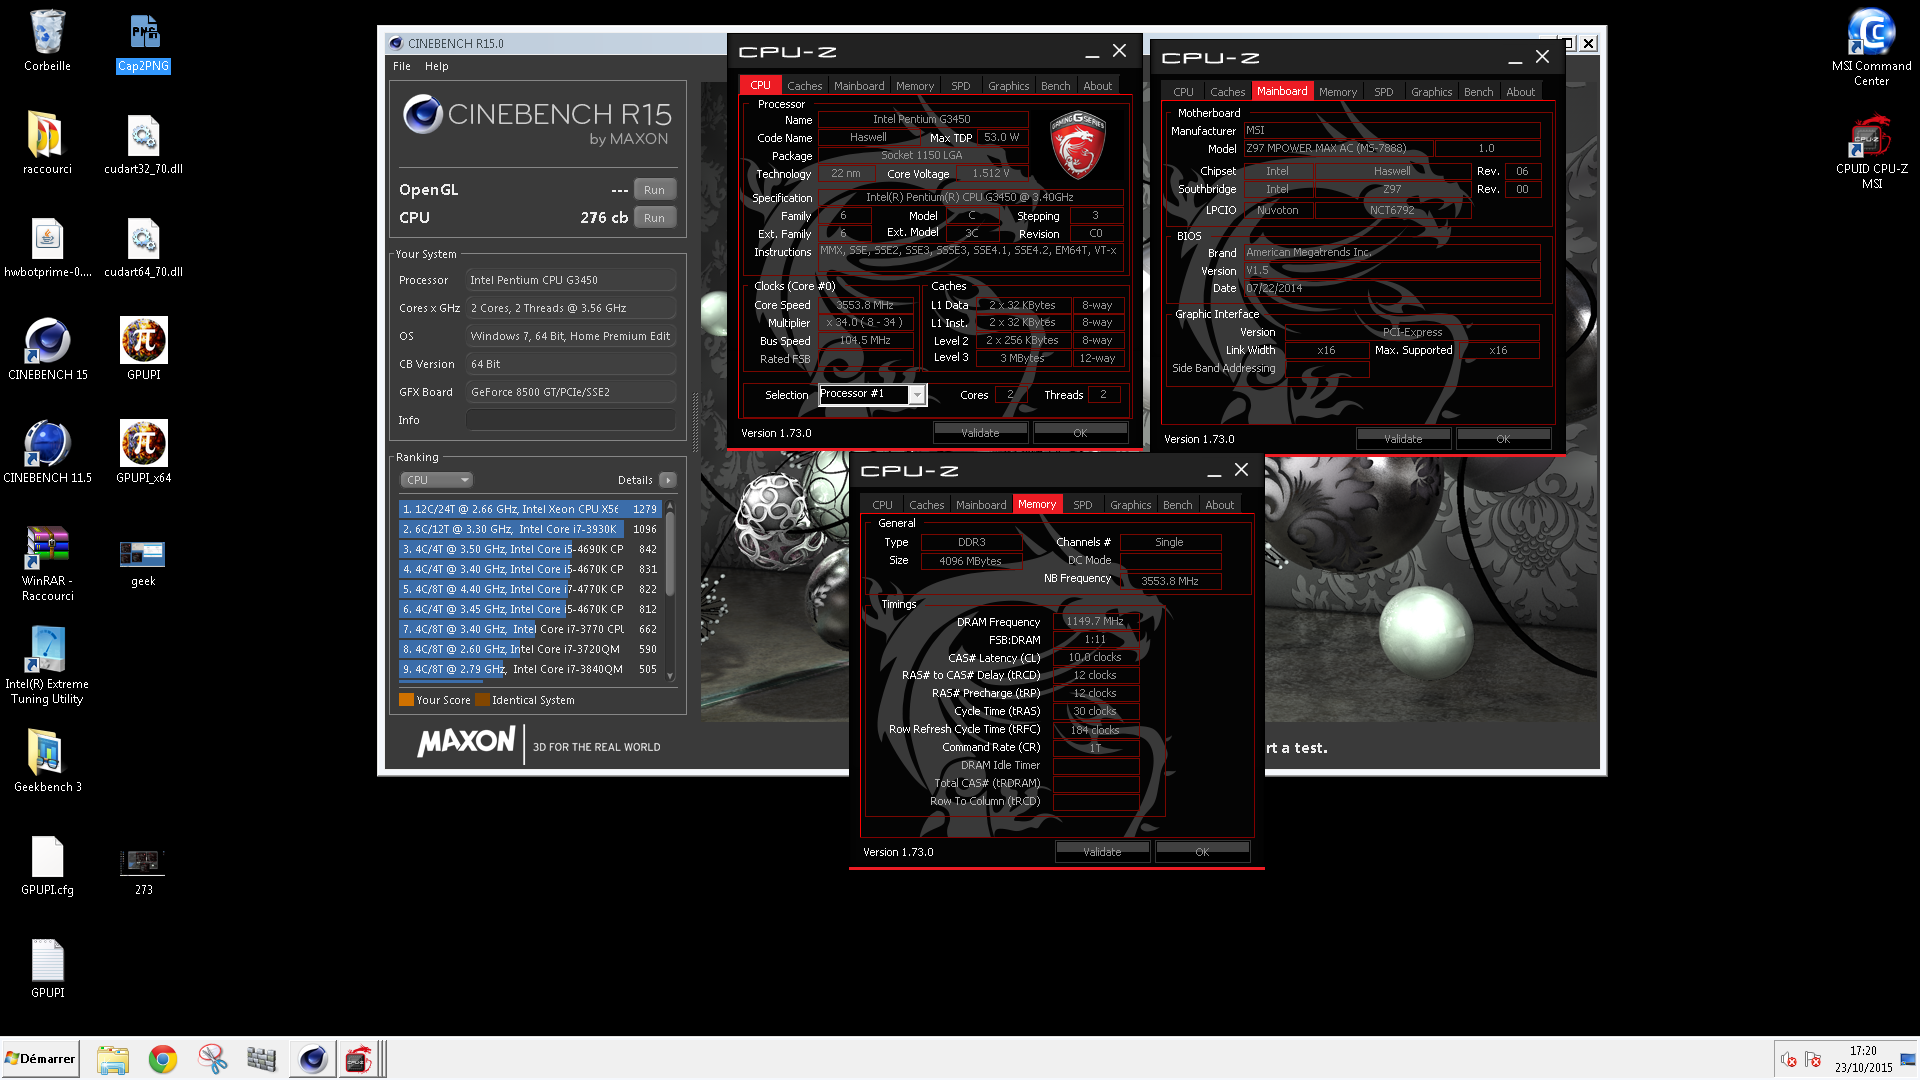Viewport: 1920px width, 1080px height.
Task: Click the Info input field in Cinebench
Action: coord(571,420)
